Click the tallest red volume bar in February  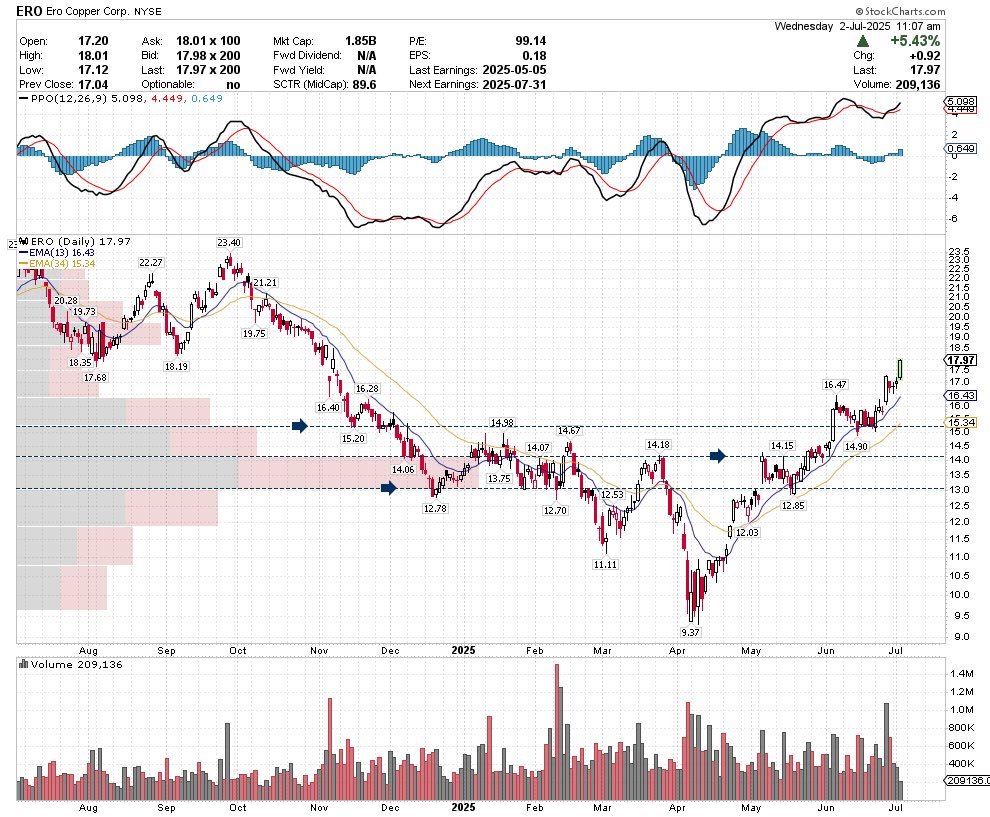pyautogui.click(x=557, y=732)
